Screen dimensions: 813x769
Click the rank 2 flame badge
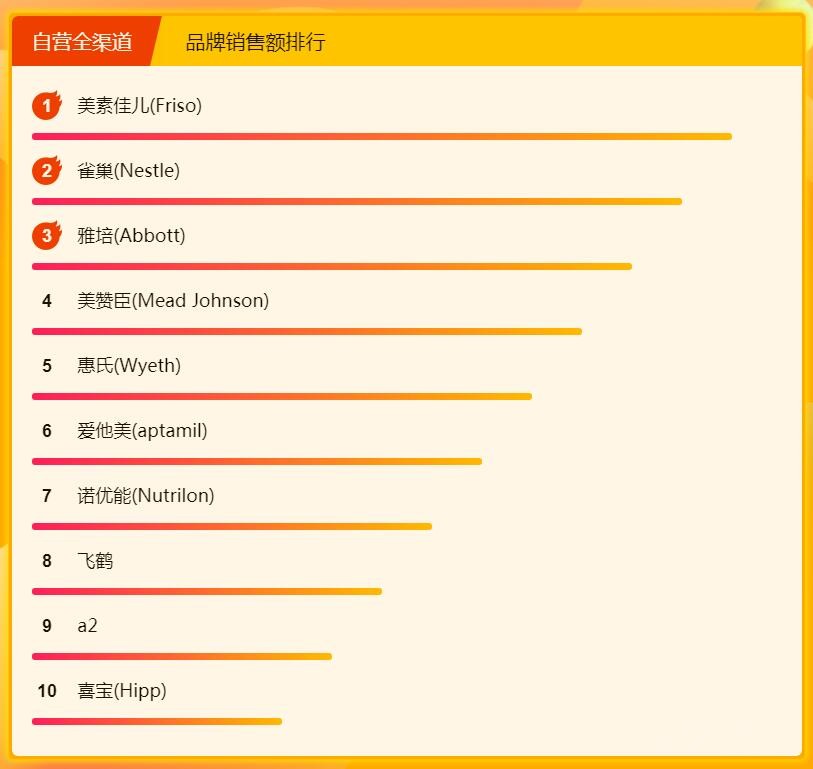pos(46,170)
